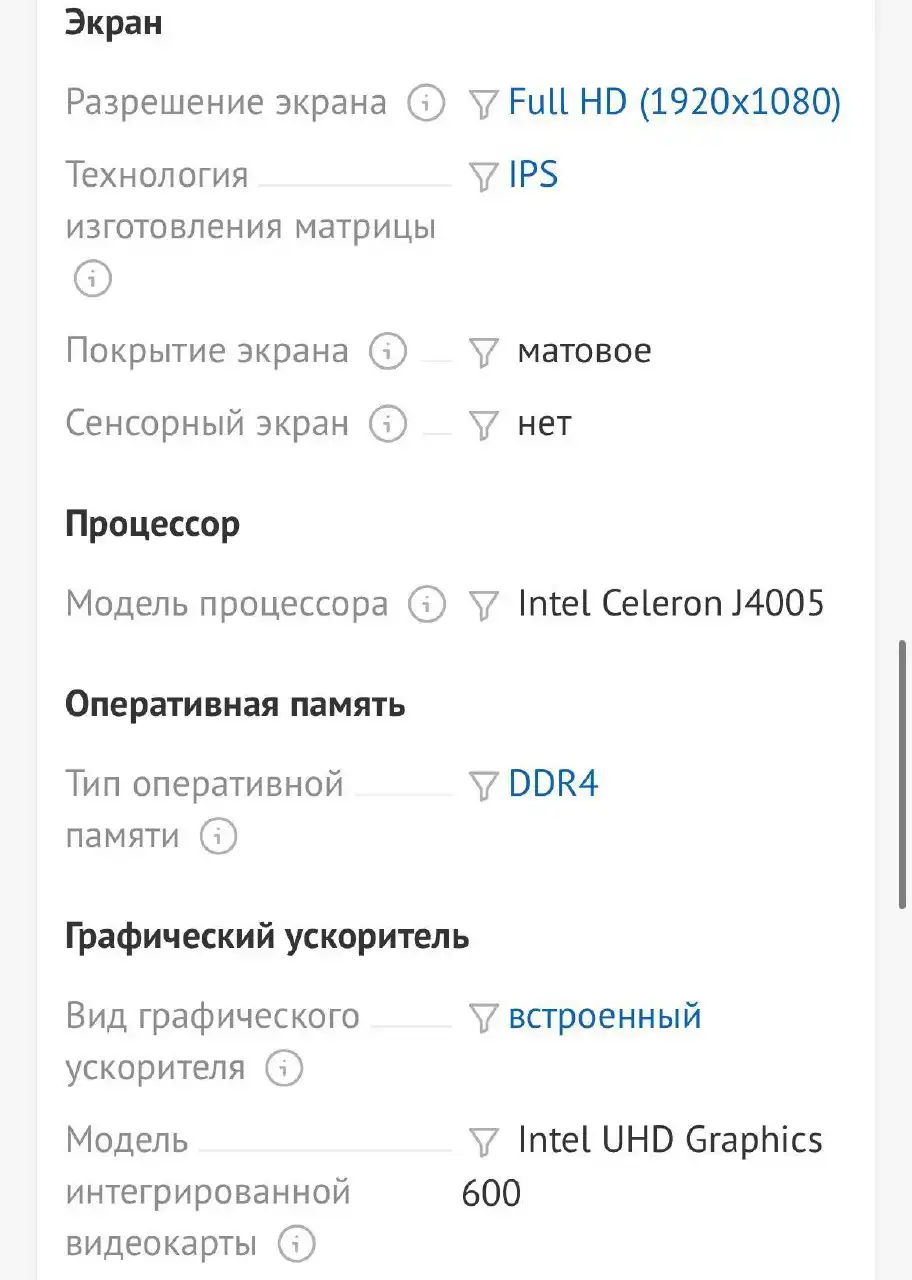
Task: Follow the IPS technology link
Action: (x=534, y=174)
